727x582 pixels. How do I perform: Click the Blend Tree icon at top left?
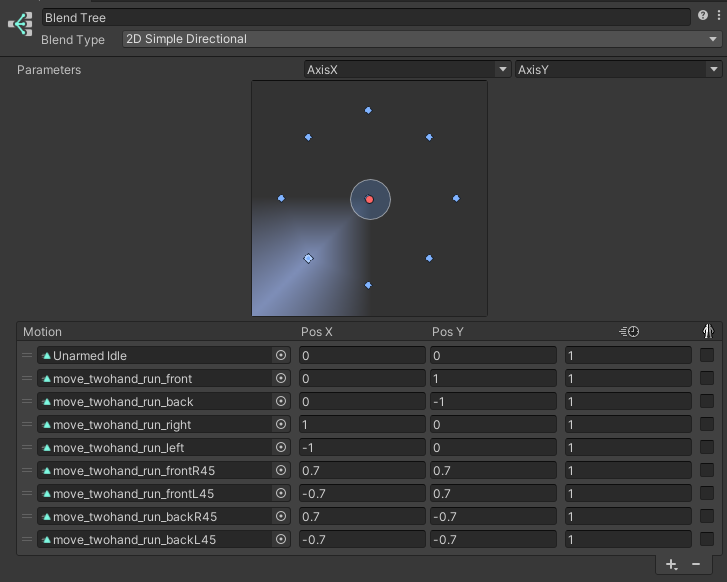pos(21,24)
